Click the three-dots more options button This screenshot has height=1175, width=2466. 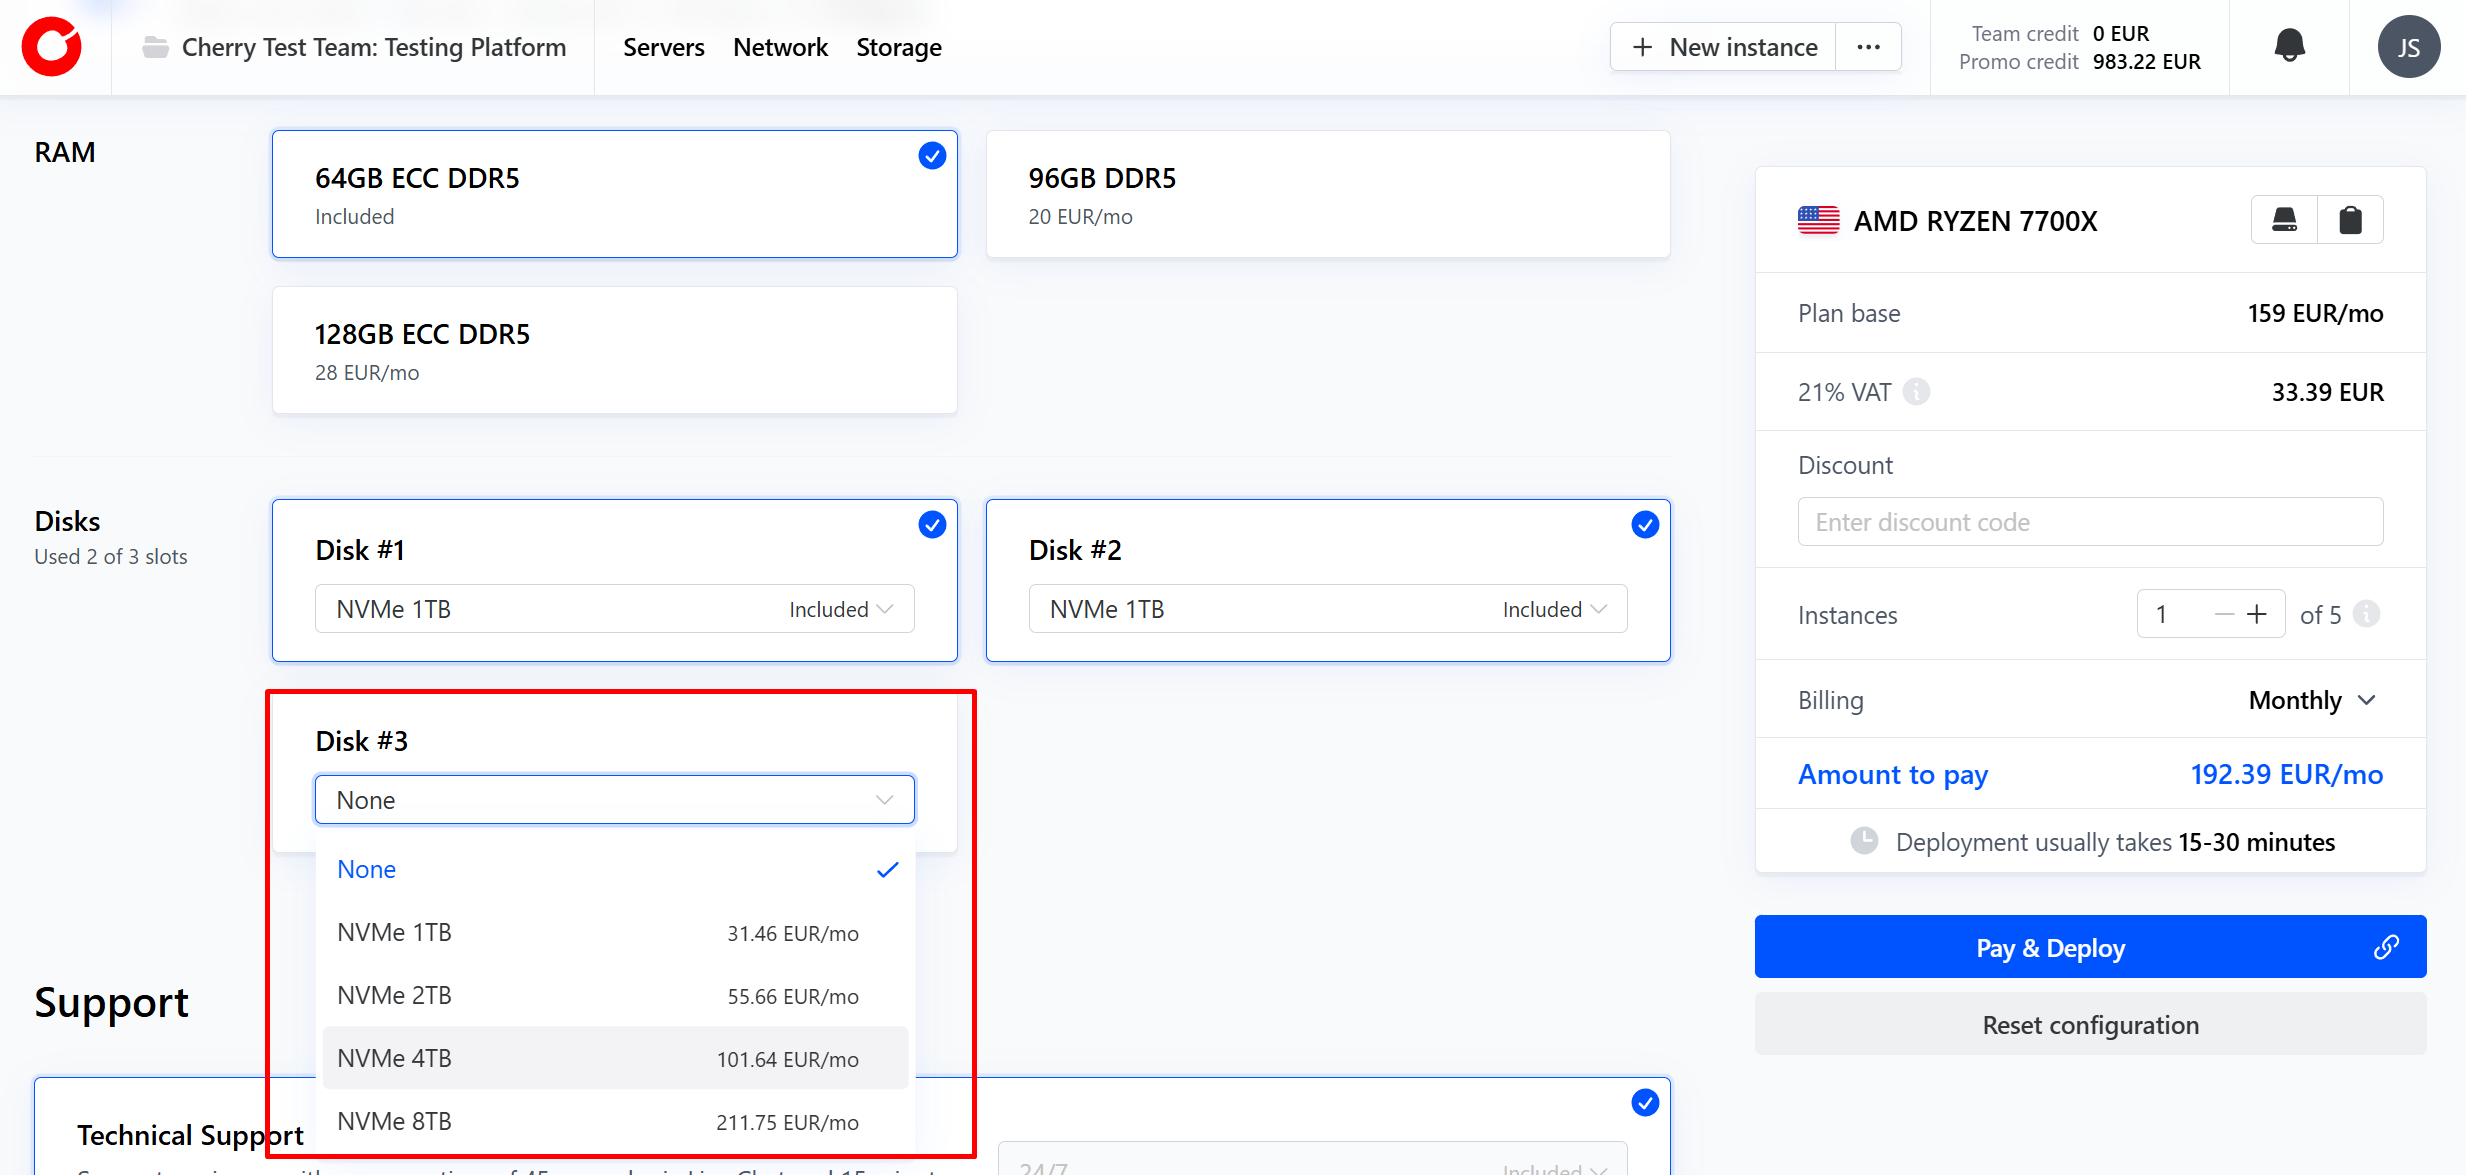(1868, 47)
